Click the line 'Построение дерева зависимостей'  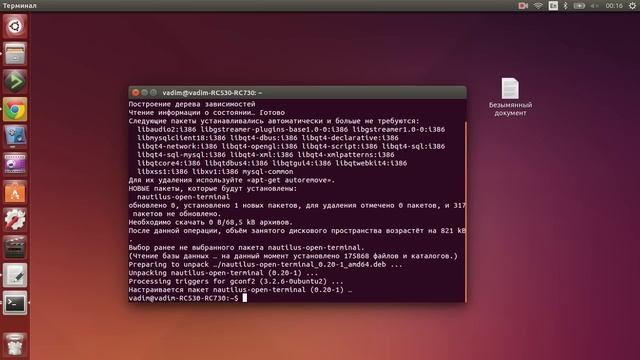click(192, 104)
